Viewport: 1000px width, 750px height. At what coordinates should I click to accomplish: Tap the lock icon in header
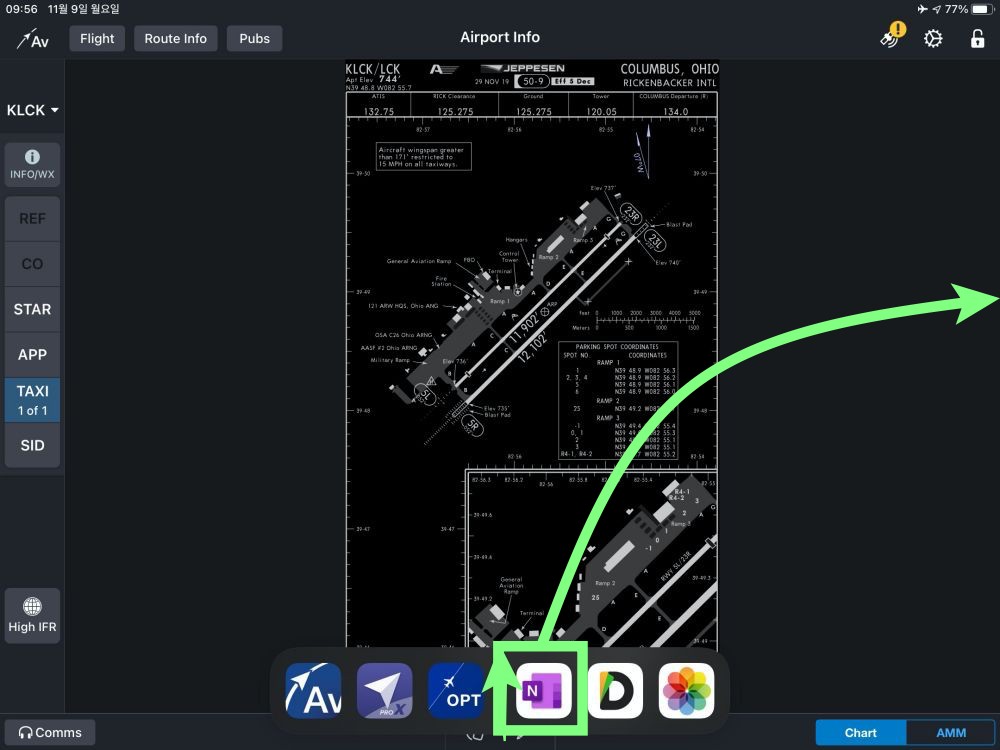[x=977, y=39]
